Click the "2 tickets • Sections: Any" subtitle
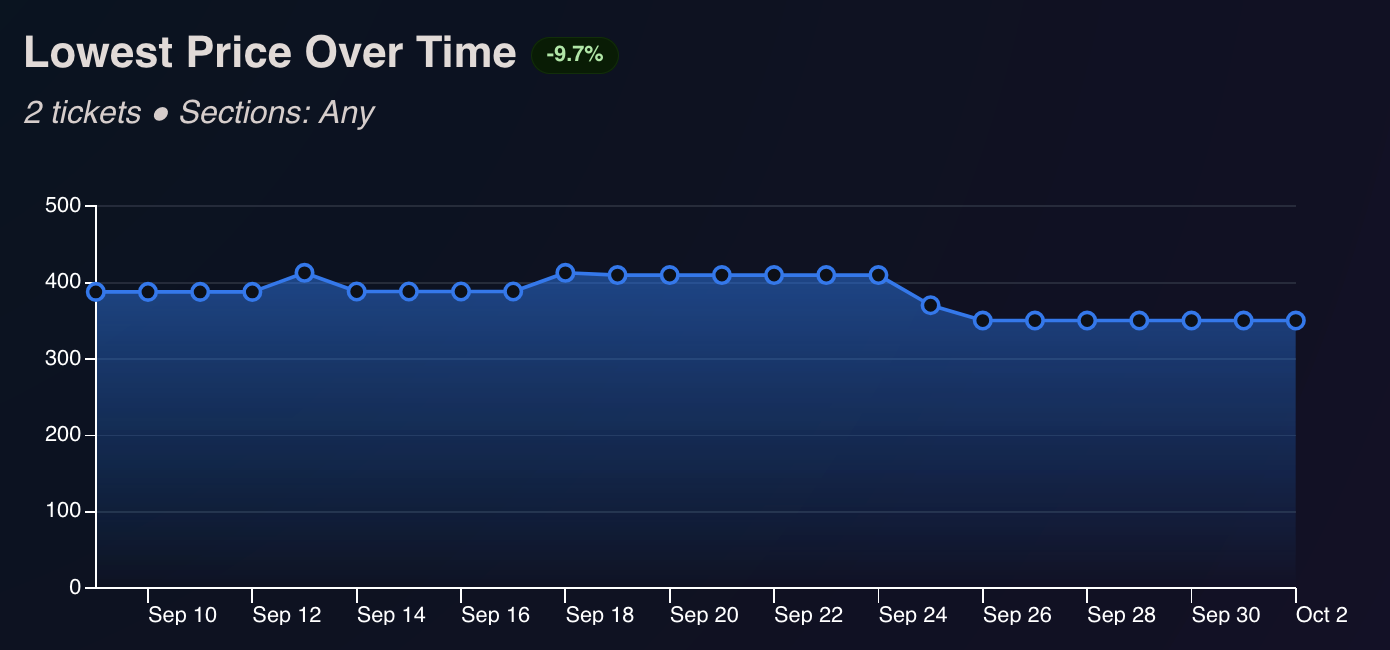This screenshot has height=650, width=1390. [x=198, y=113]
